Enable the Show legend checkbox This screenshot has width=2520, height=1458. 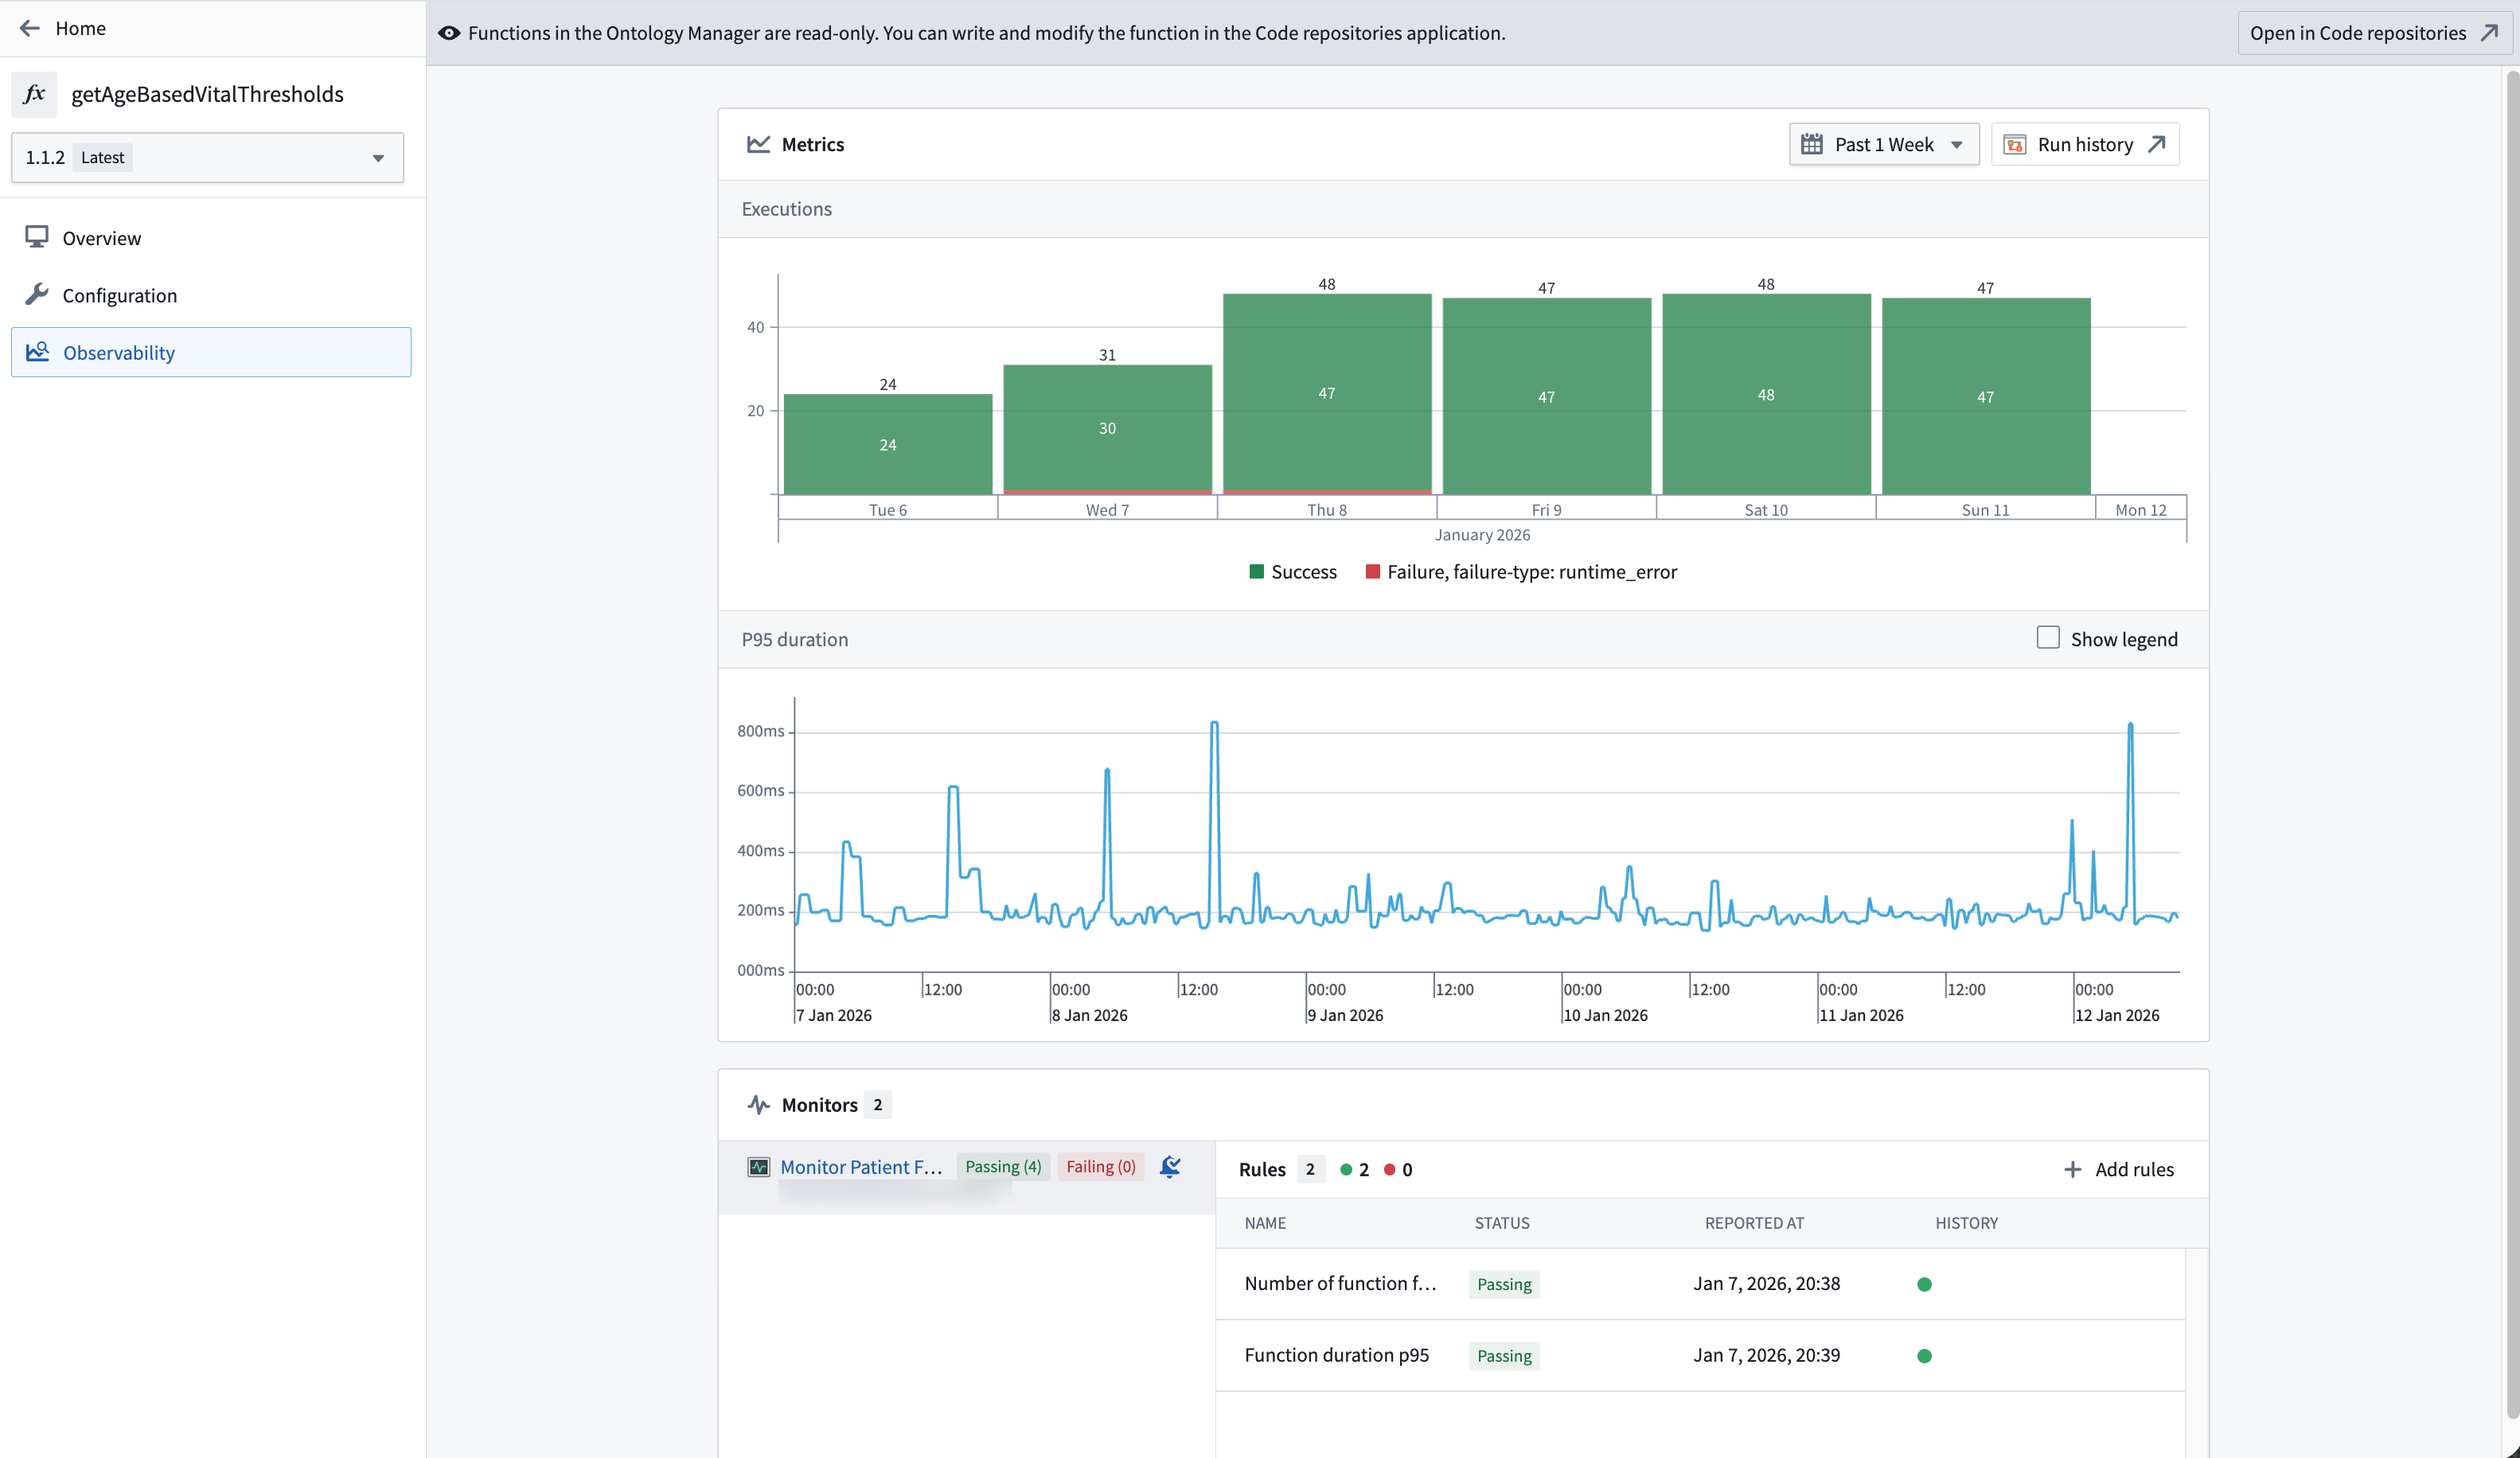[x=2048, y=637]
